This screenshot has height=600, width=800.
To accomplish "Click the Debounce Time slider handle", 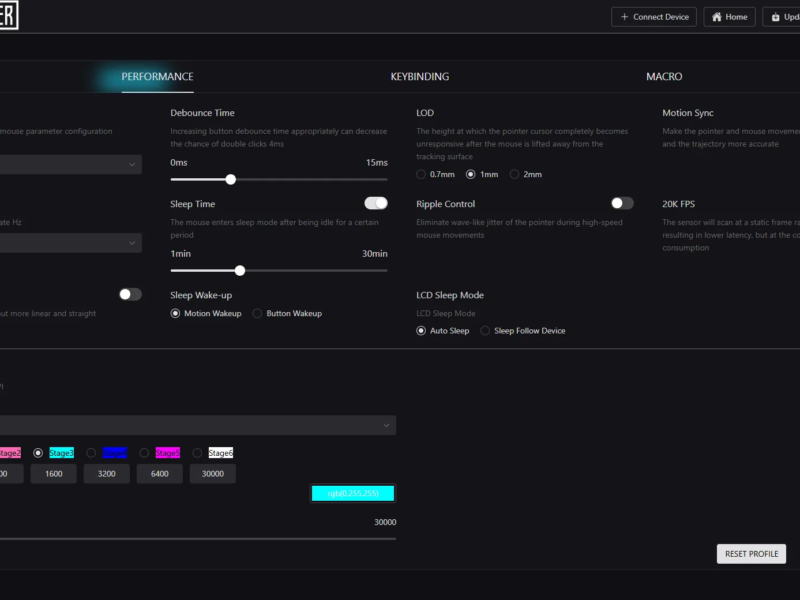I will [x=231, y=180].
